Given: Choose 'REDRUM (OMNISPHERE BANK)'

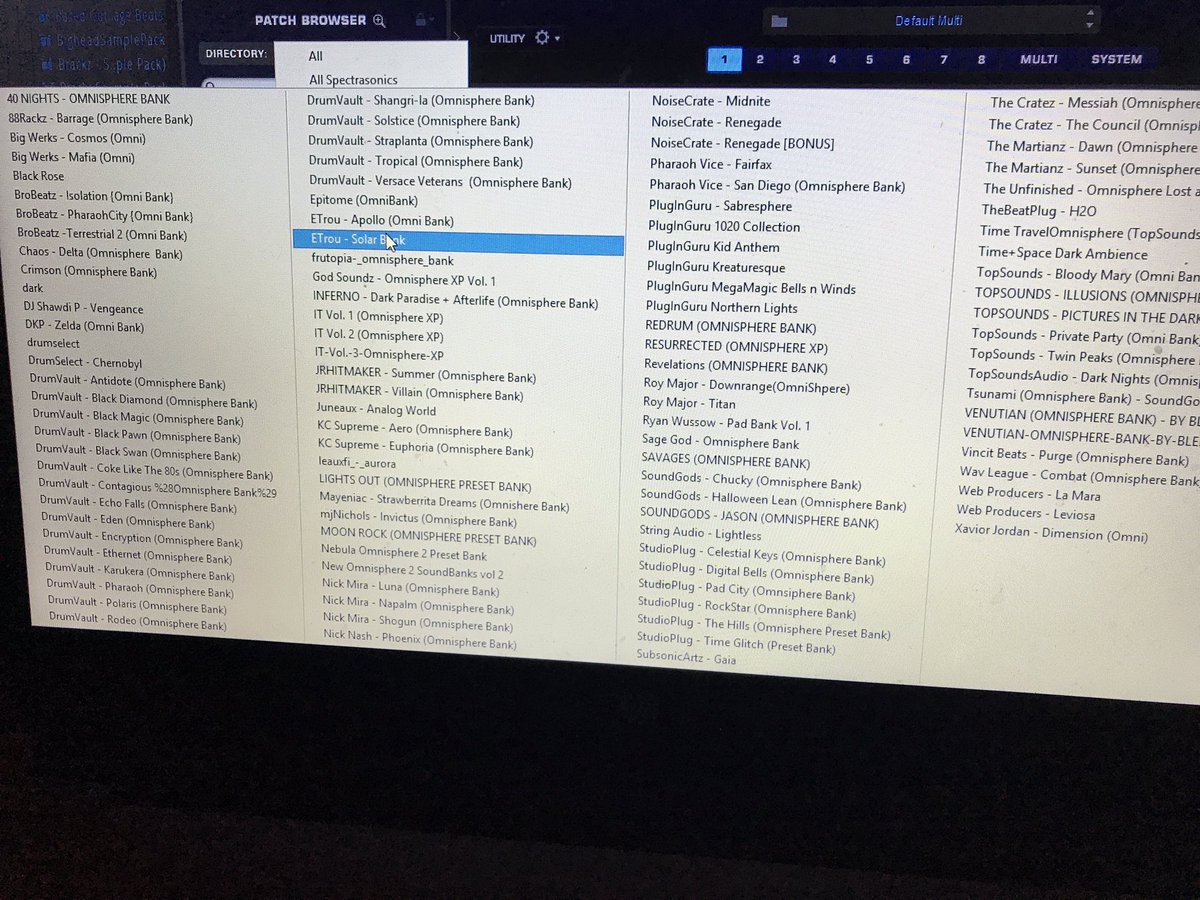Looking at the screenshot, I should [731, 328].
